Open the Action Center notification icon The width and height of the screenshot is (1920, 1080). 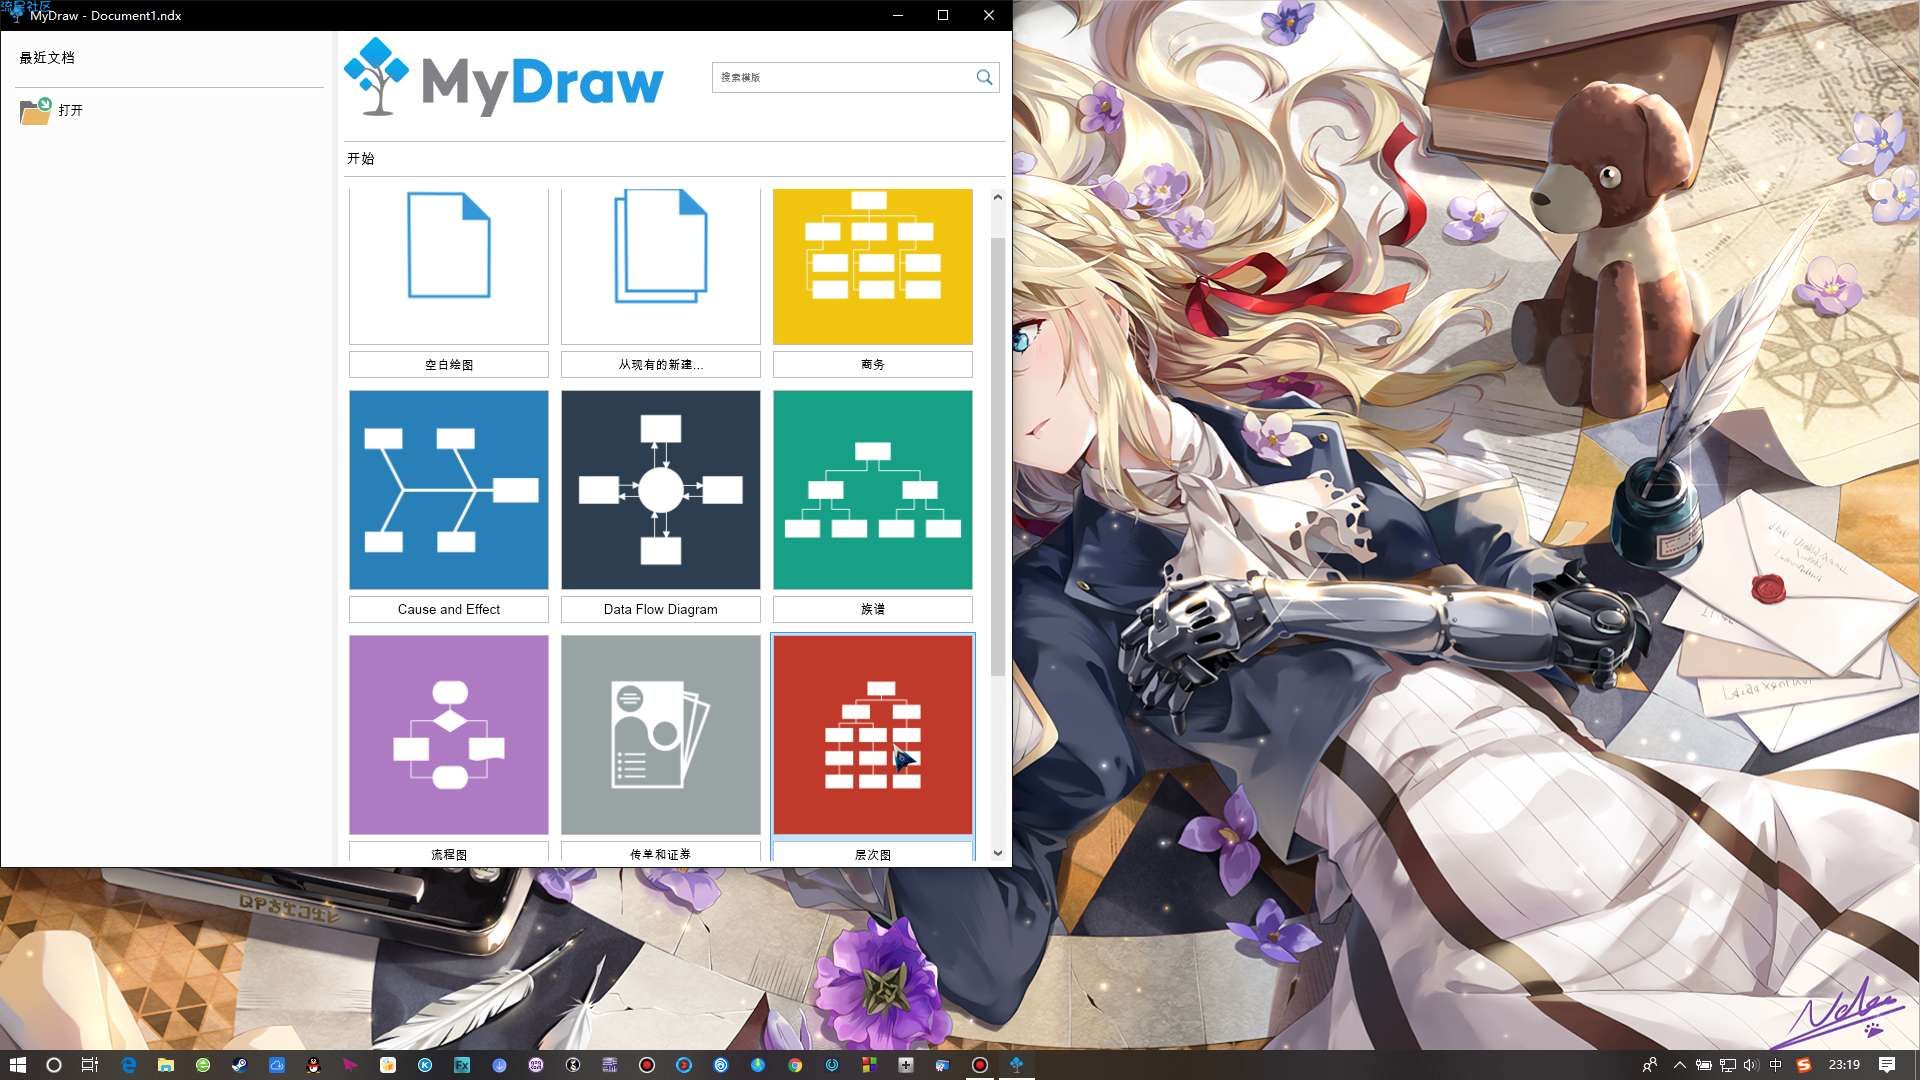pyautogui.click(x=1887, y=1065)
